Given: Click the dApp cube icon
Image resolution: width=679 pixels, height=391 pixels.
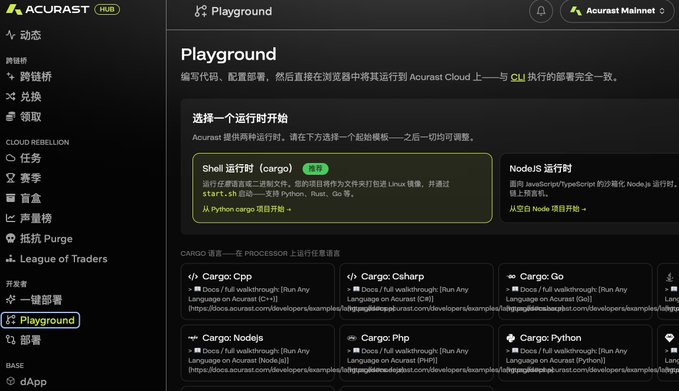Looking at the screenshot, I should 11,381.
